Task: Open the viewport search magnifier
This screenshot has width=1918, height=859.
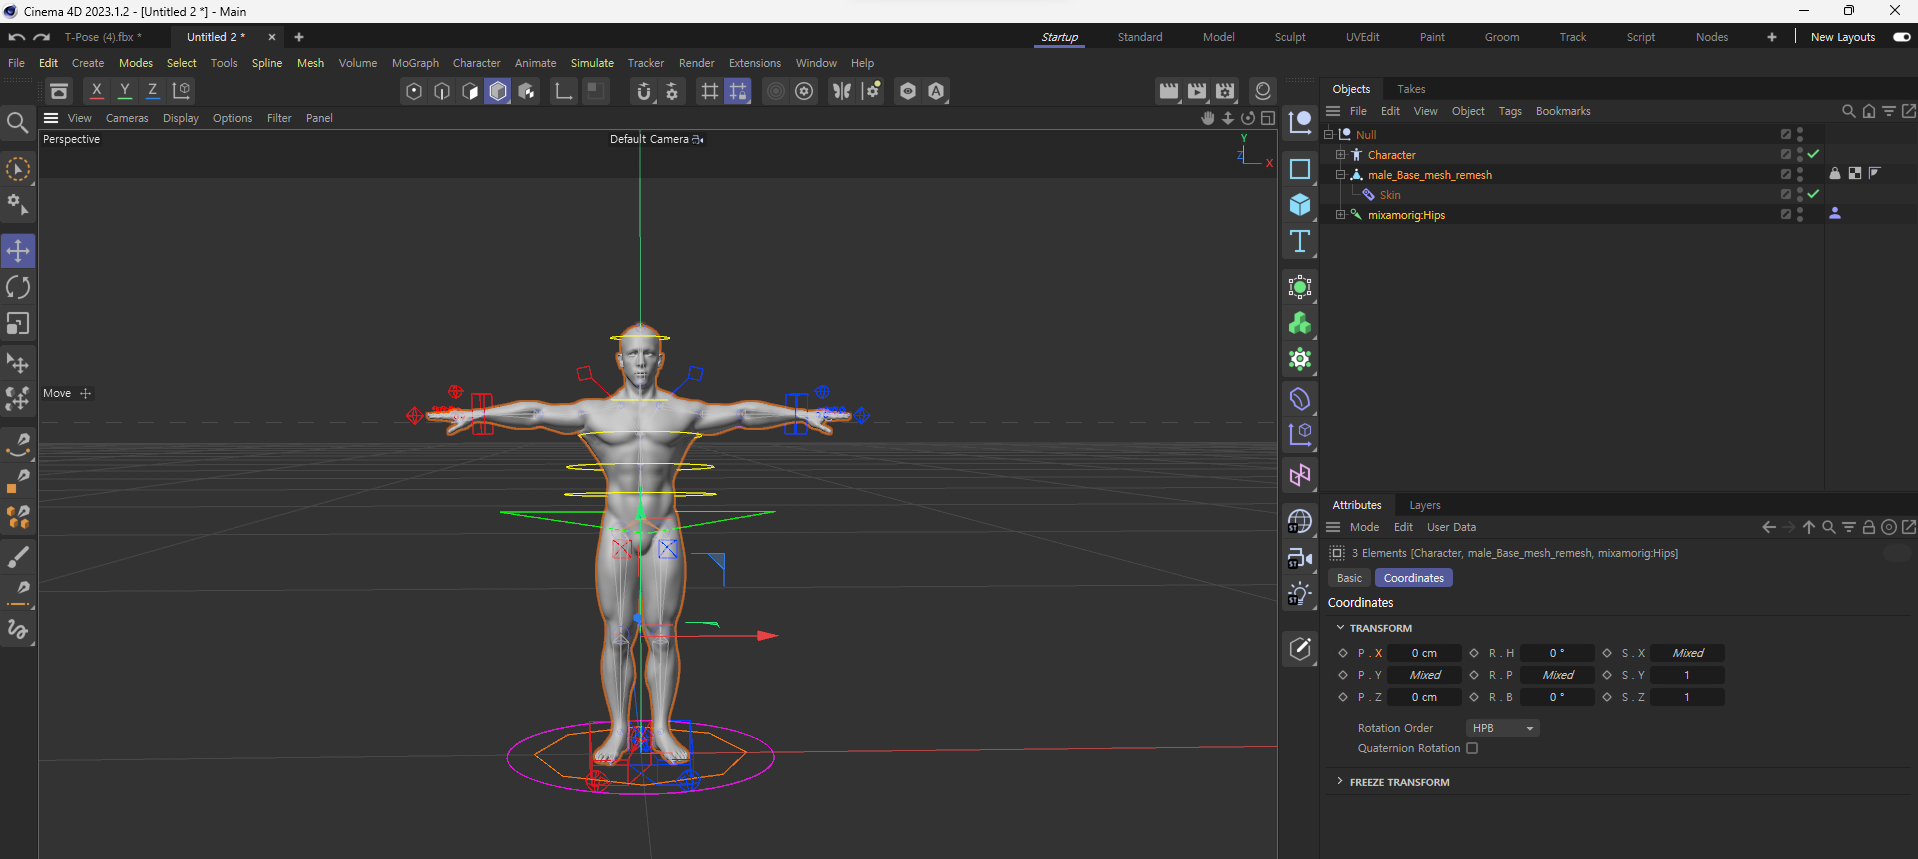Action: pyautogui.click(x=17, y=123)
